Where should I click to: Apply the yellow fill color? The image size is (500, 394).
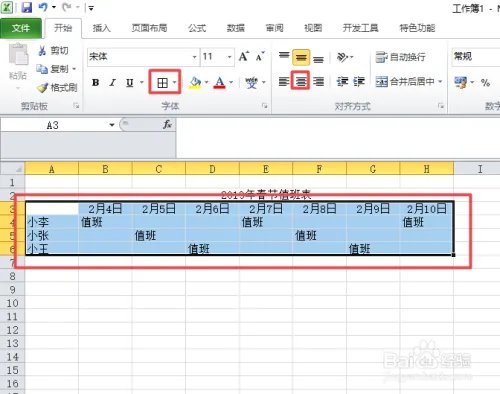coord(195,82)
